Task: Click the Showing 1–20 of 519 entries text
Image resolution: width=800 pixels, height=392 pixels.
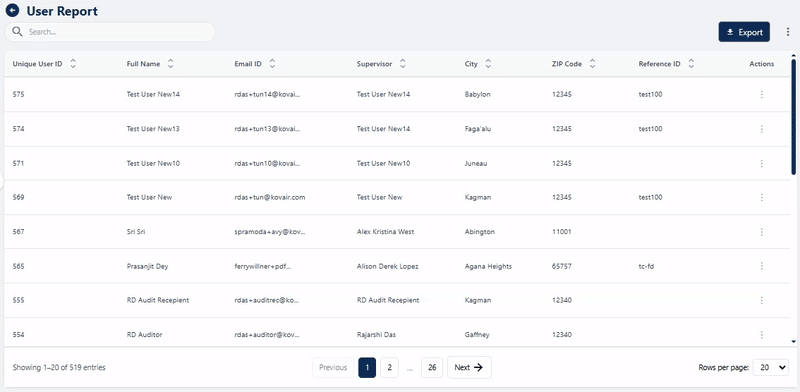Action: pyautogui.click(x=59, y=368)
